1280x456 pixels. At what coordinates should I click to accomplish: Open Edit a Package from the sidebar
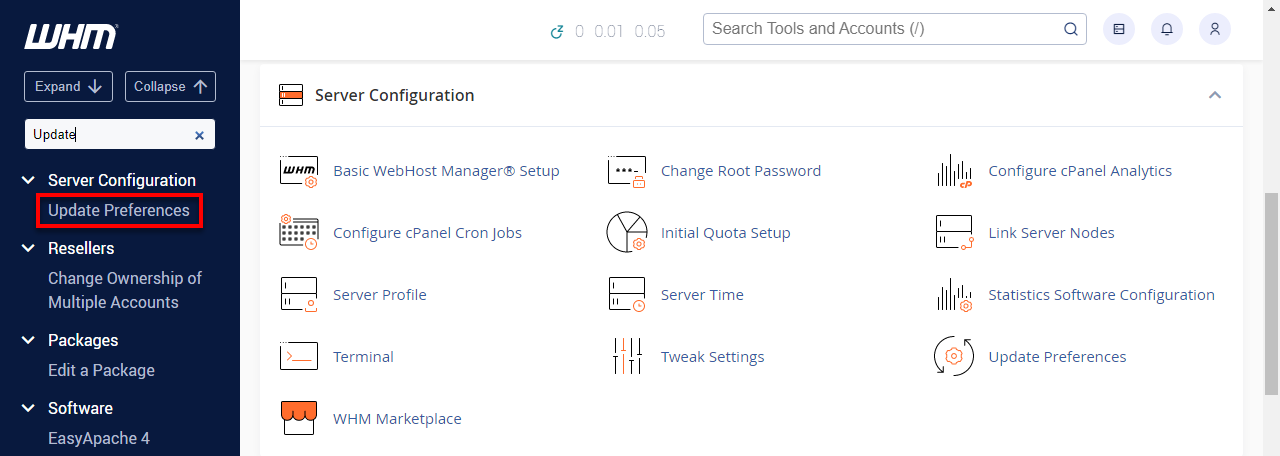click(x=101, y=370)
